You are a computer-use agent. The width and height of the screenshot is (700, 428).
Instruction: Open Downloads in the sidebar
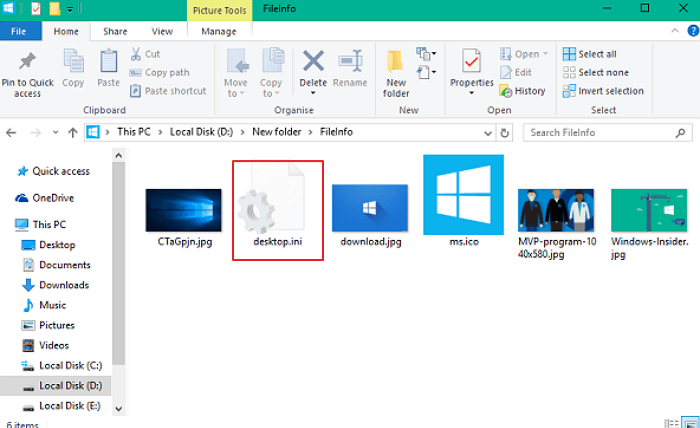tap(55, 285)
